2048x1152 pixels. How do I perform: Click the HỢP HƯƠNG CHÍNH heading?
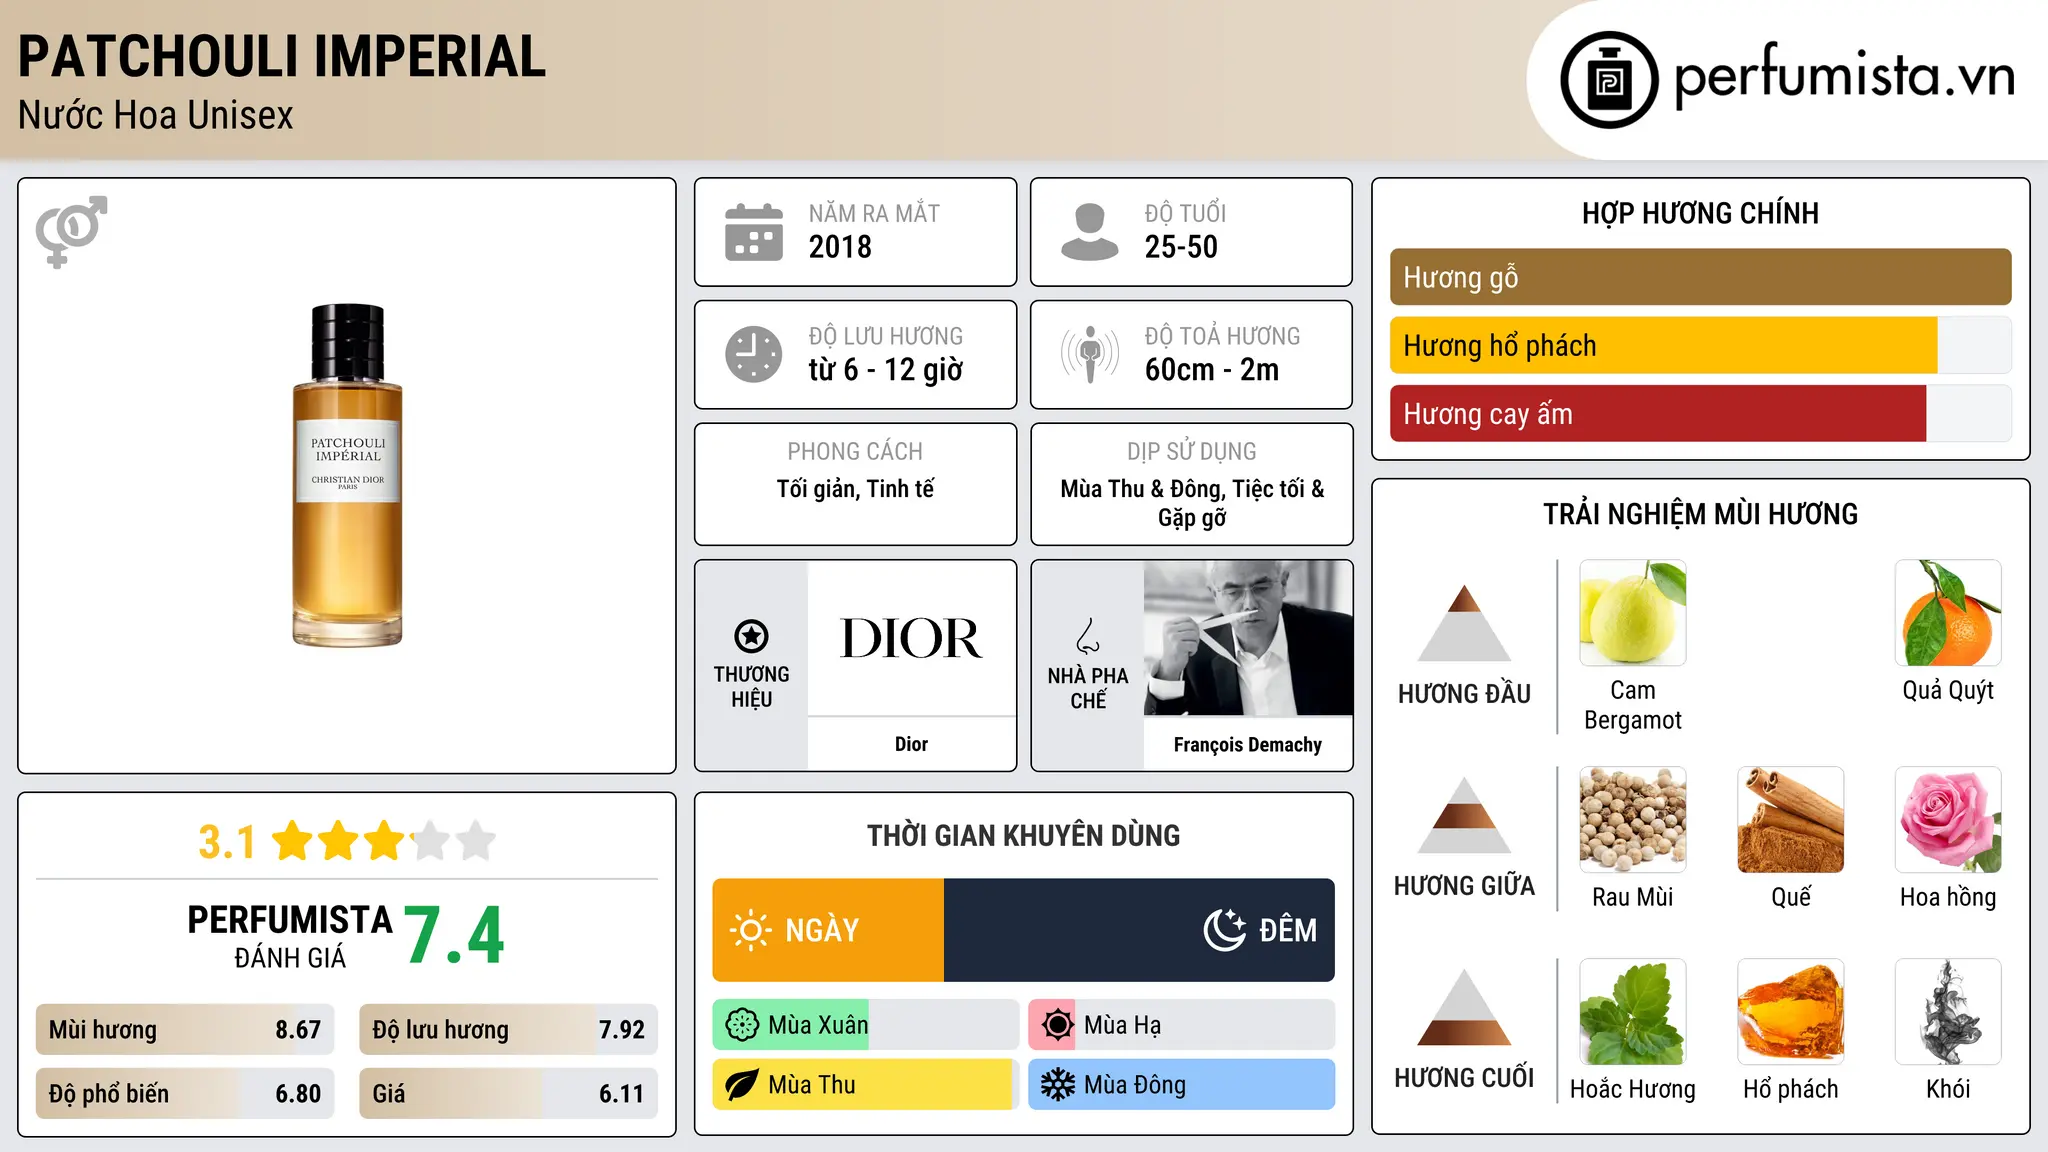[x=1700, y=213]
